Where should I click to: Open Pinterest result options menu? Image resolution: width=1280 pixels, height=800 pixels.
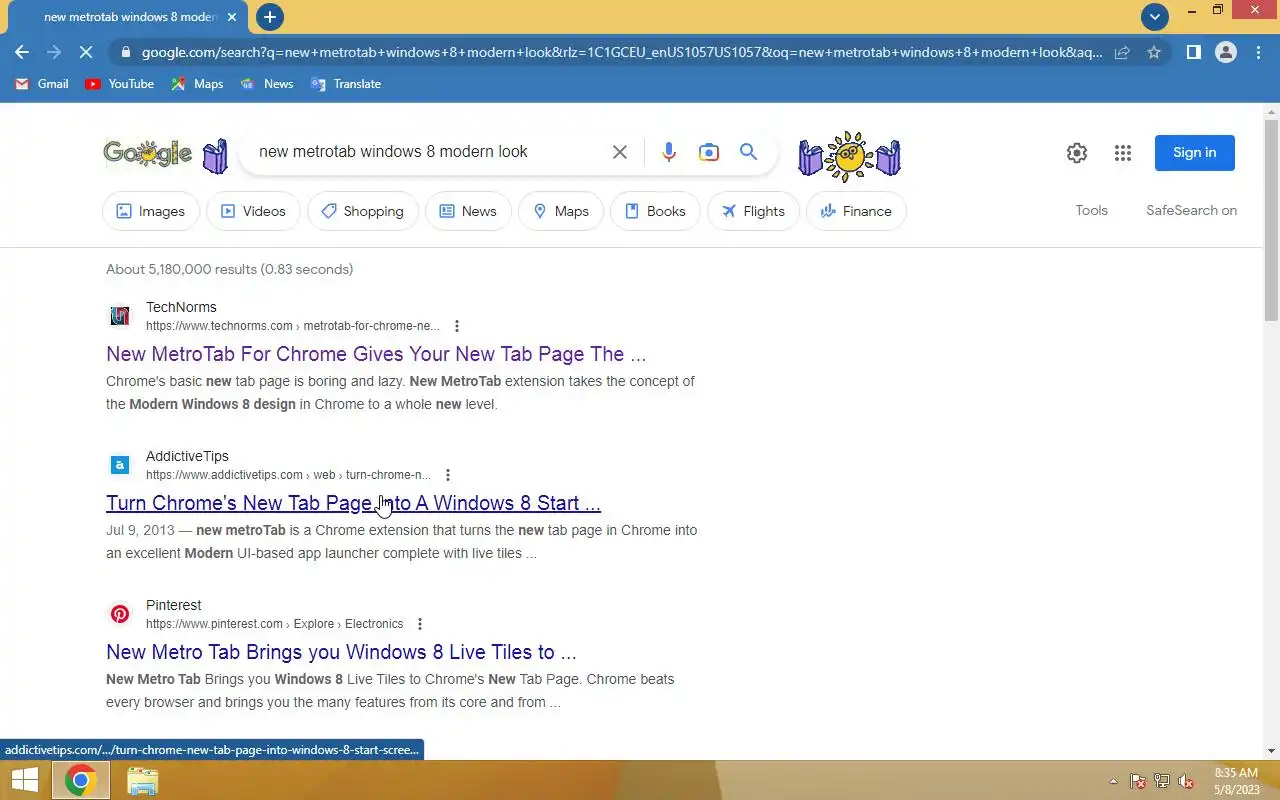(420, 624)
